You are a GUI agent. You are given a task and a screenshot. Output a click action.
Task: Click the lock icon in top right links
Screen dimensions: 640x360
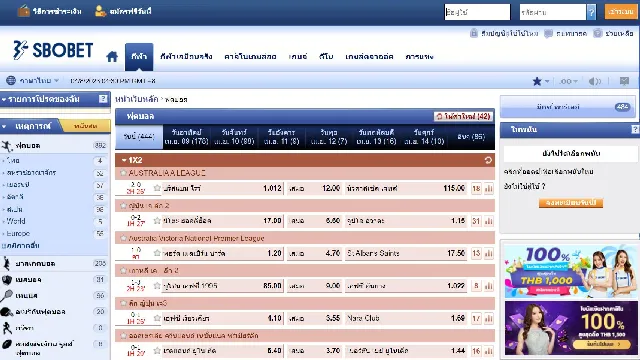coord(473,33)
